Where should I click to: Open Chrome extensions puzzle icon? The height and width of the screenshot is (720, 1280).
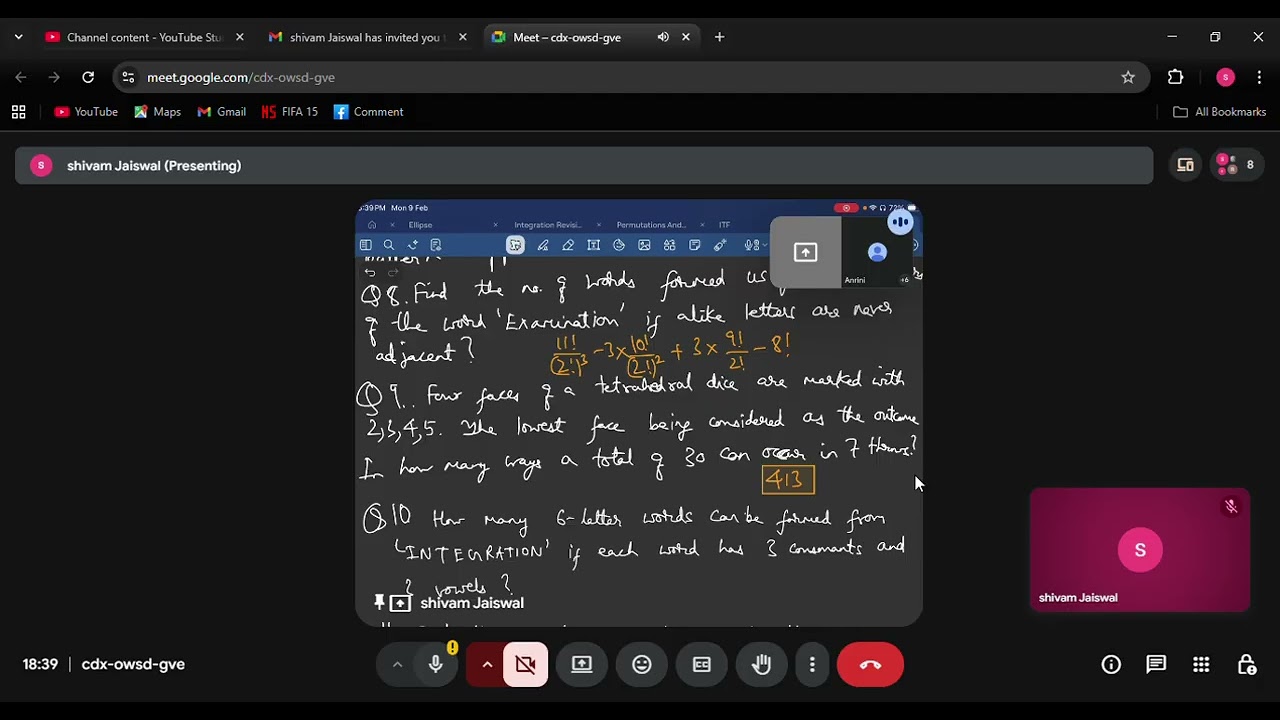pos(1175,77)
